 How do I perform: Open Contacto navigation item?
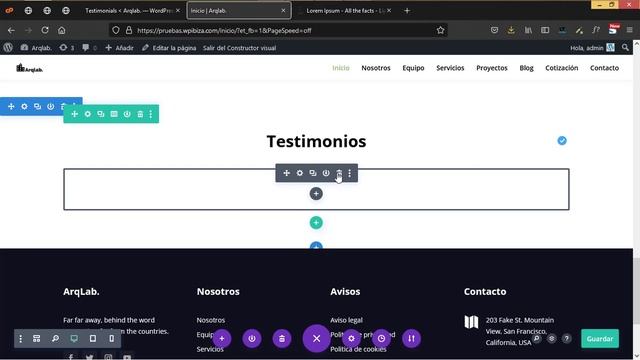pos(604,68)
